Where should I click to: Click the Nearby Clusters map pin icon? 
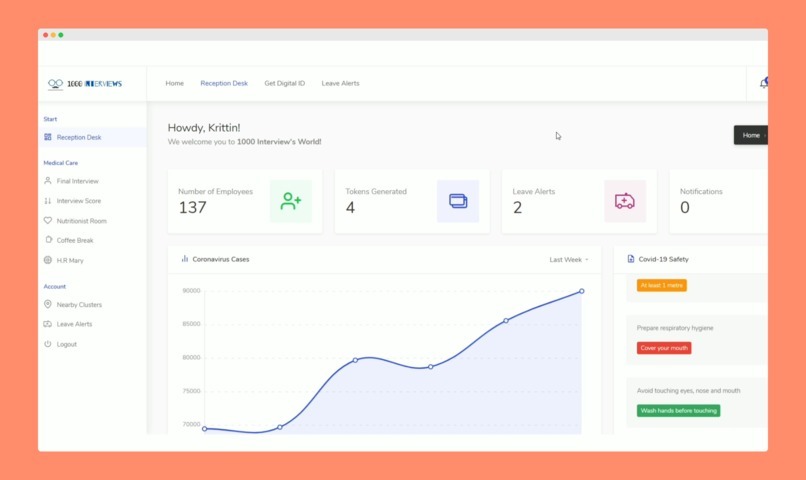point(48,304)
